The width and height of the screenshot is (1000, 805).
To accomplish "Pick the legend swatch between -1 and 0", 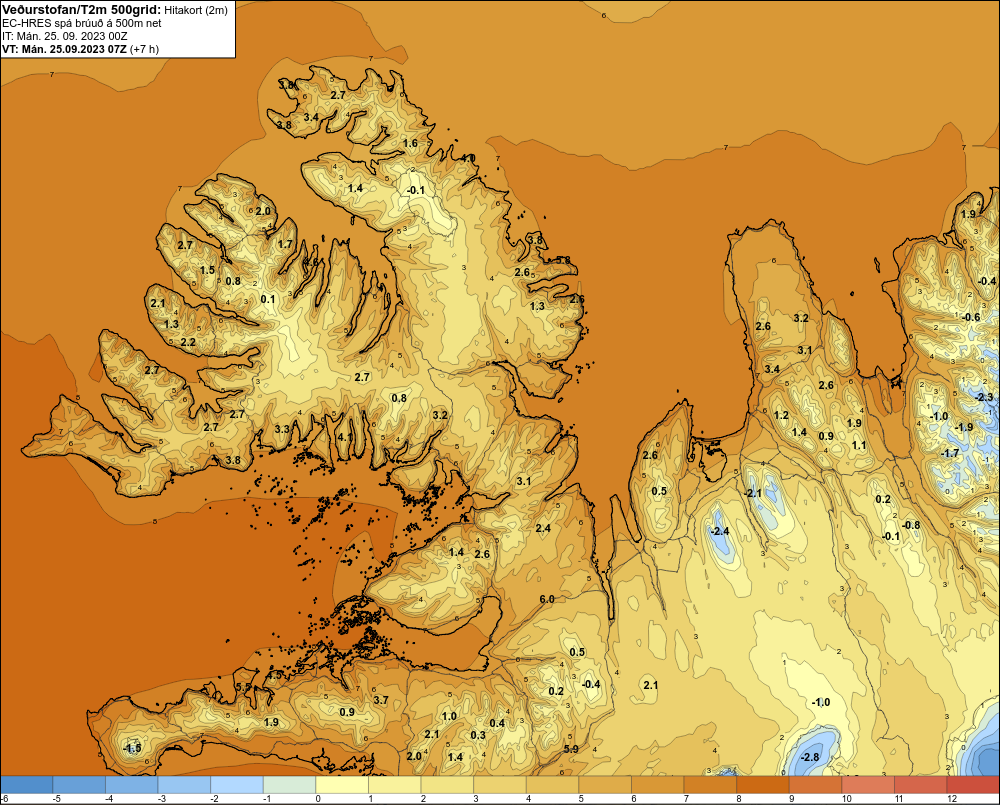I will [290, 785].
